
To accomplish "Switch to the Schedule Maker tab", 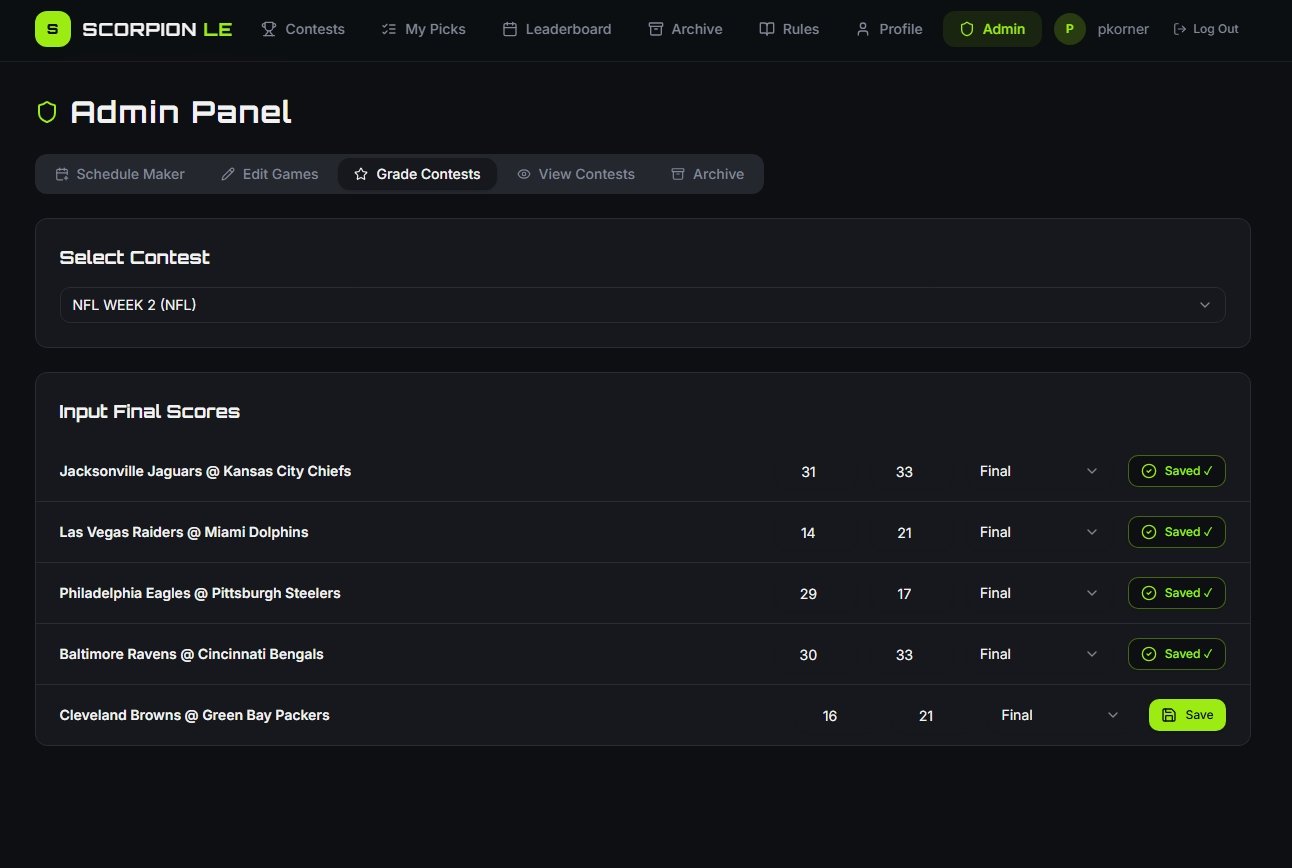I will 120,174.
